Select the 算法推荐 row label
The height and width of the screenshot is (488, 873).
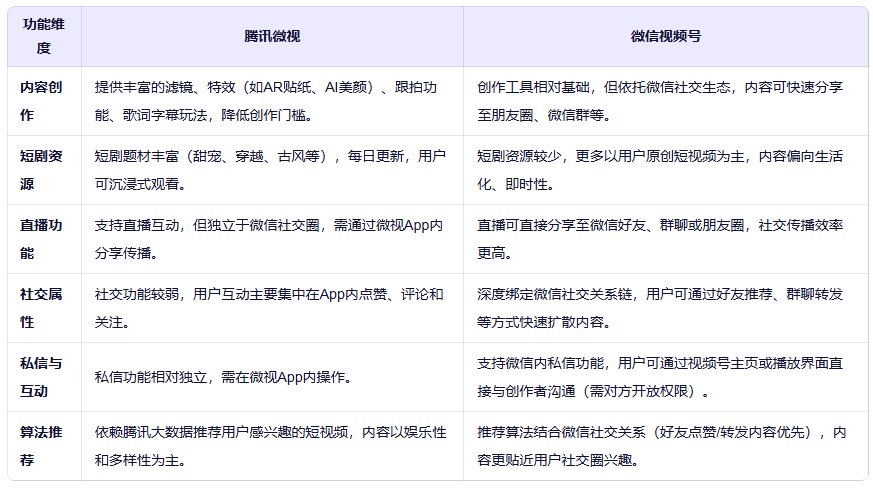click(44, 446)
